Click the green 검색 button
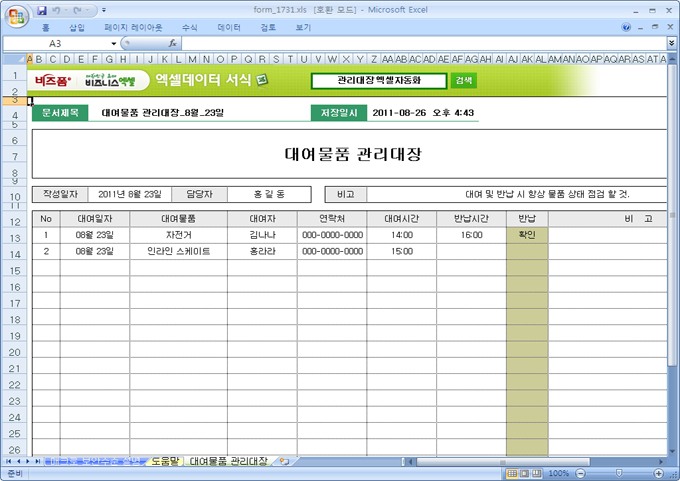 pyautogui.click(x=464, y=80)
